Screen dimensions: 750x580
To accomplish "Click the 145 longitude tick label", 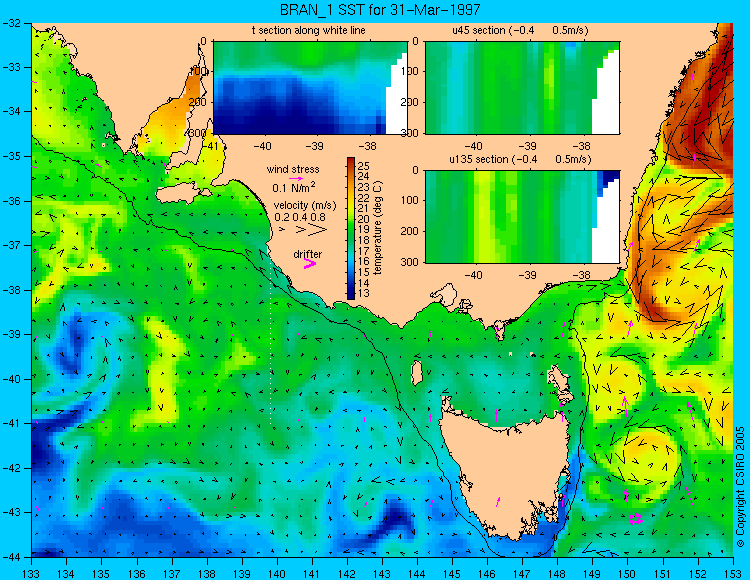I will (452, 574).
